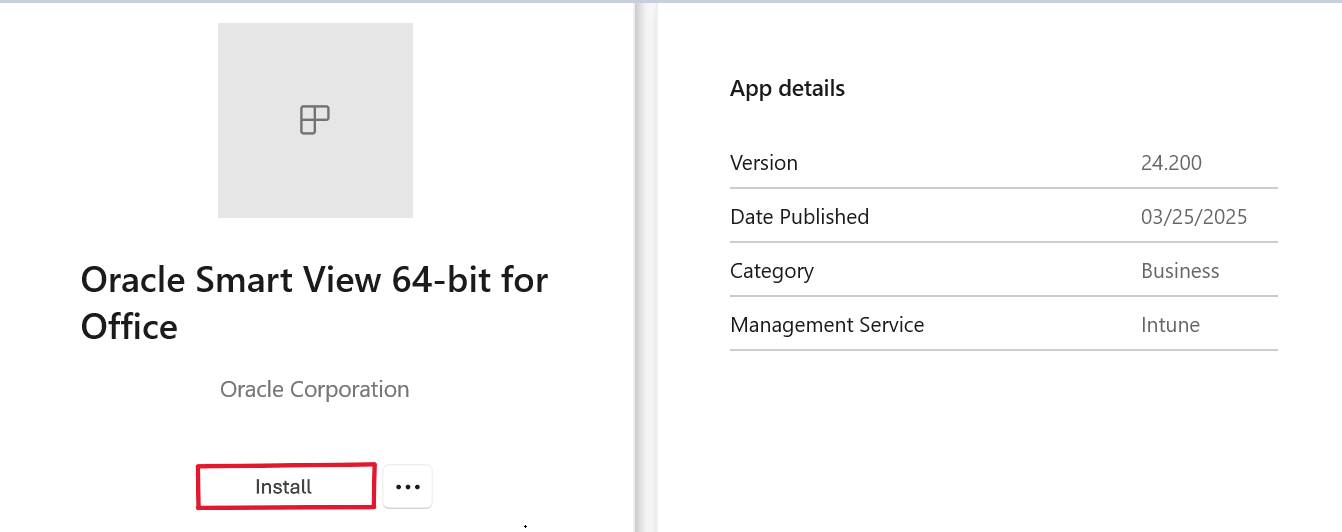The image size is (1342, 532).
Task: Click the Install button
Action: click(x=285, y=487)
